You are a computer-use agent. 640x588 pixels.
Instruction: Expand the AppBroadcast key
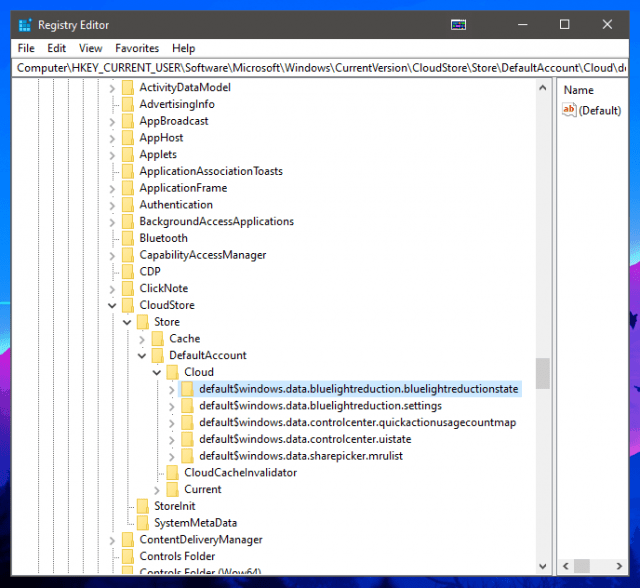coord(112,121)
